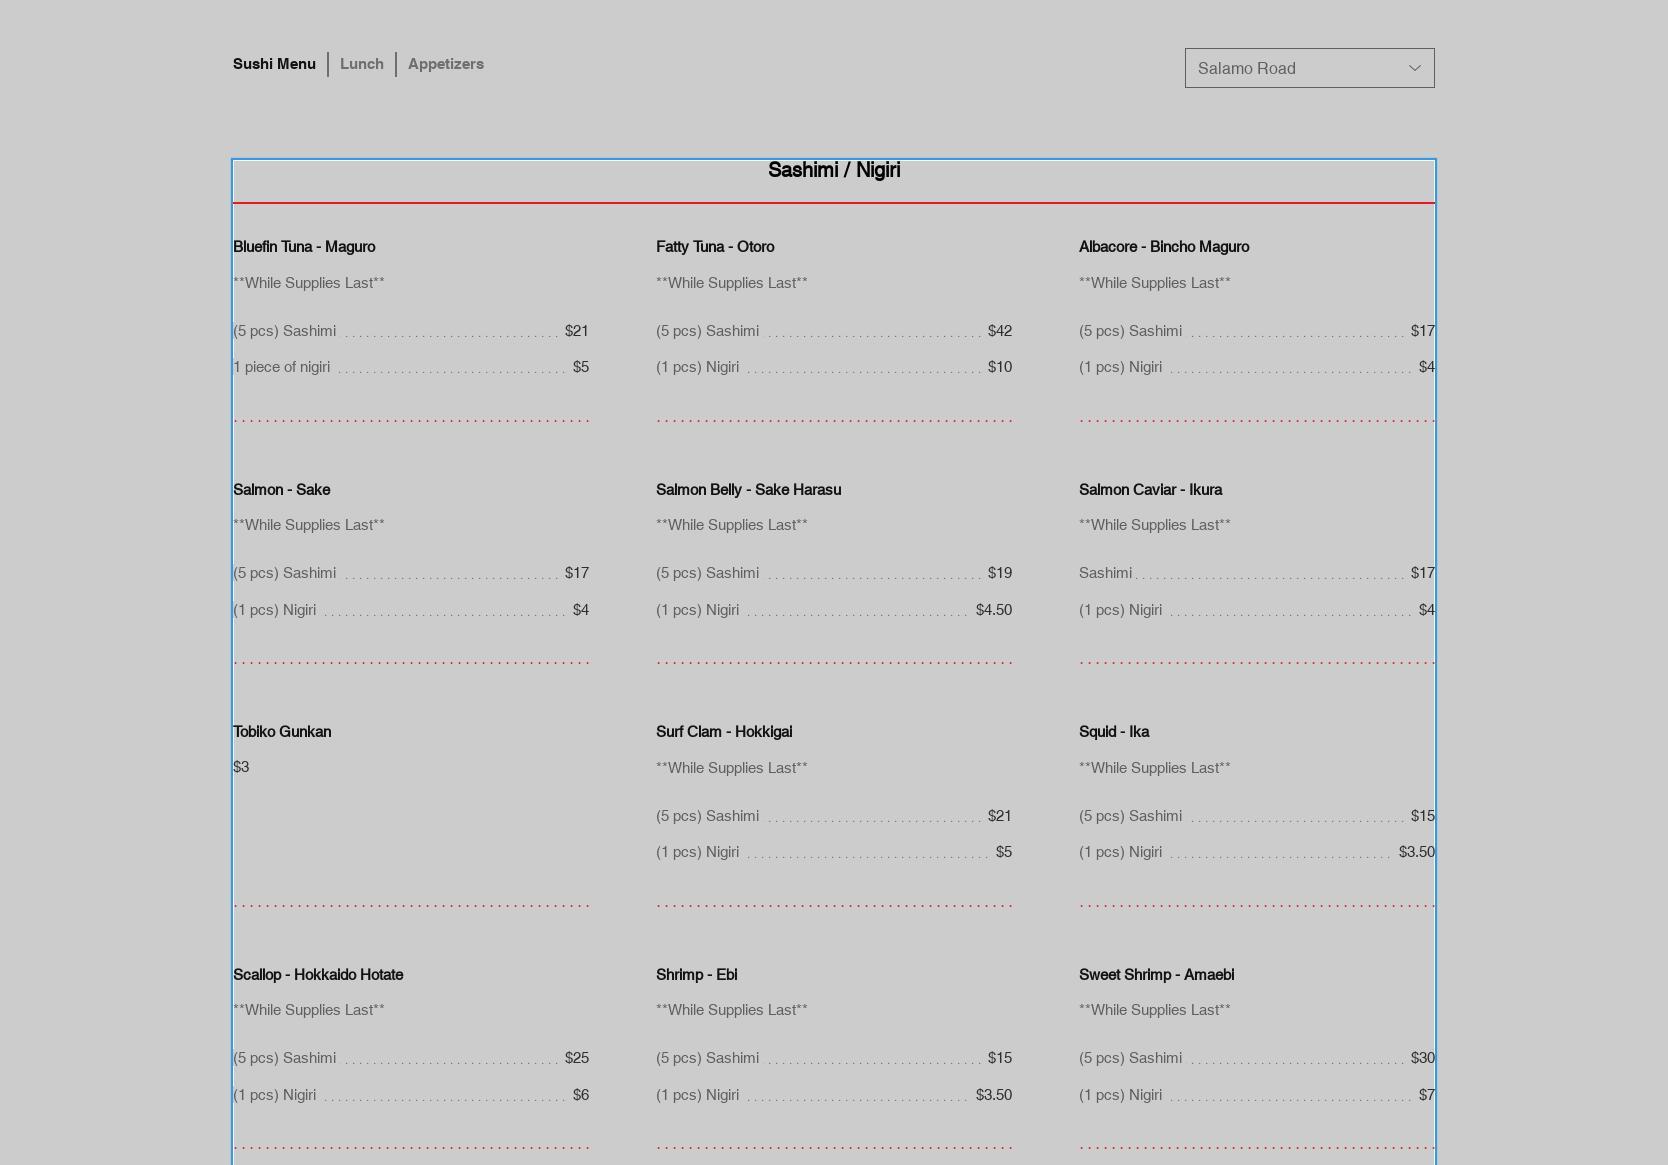The image size is (1668, 1165).
Task: Click the $42 Fatty Tuna sashimi price
Action: pos(999,331)
